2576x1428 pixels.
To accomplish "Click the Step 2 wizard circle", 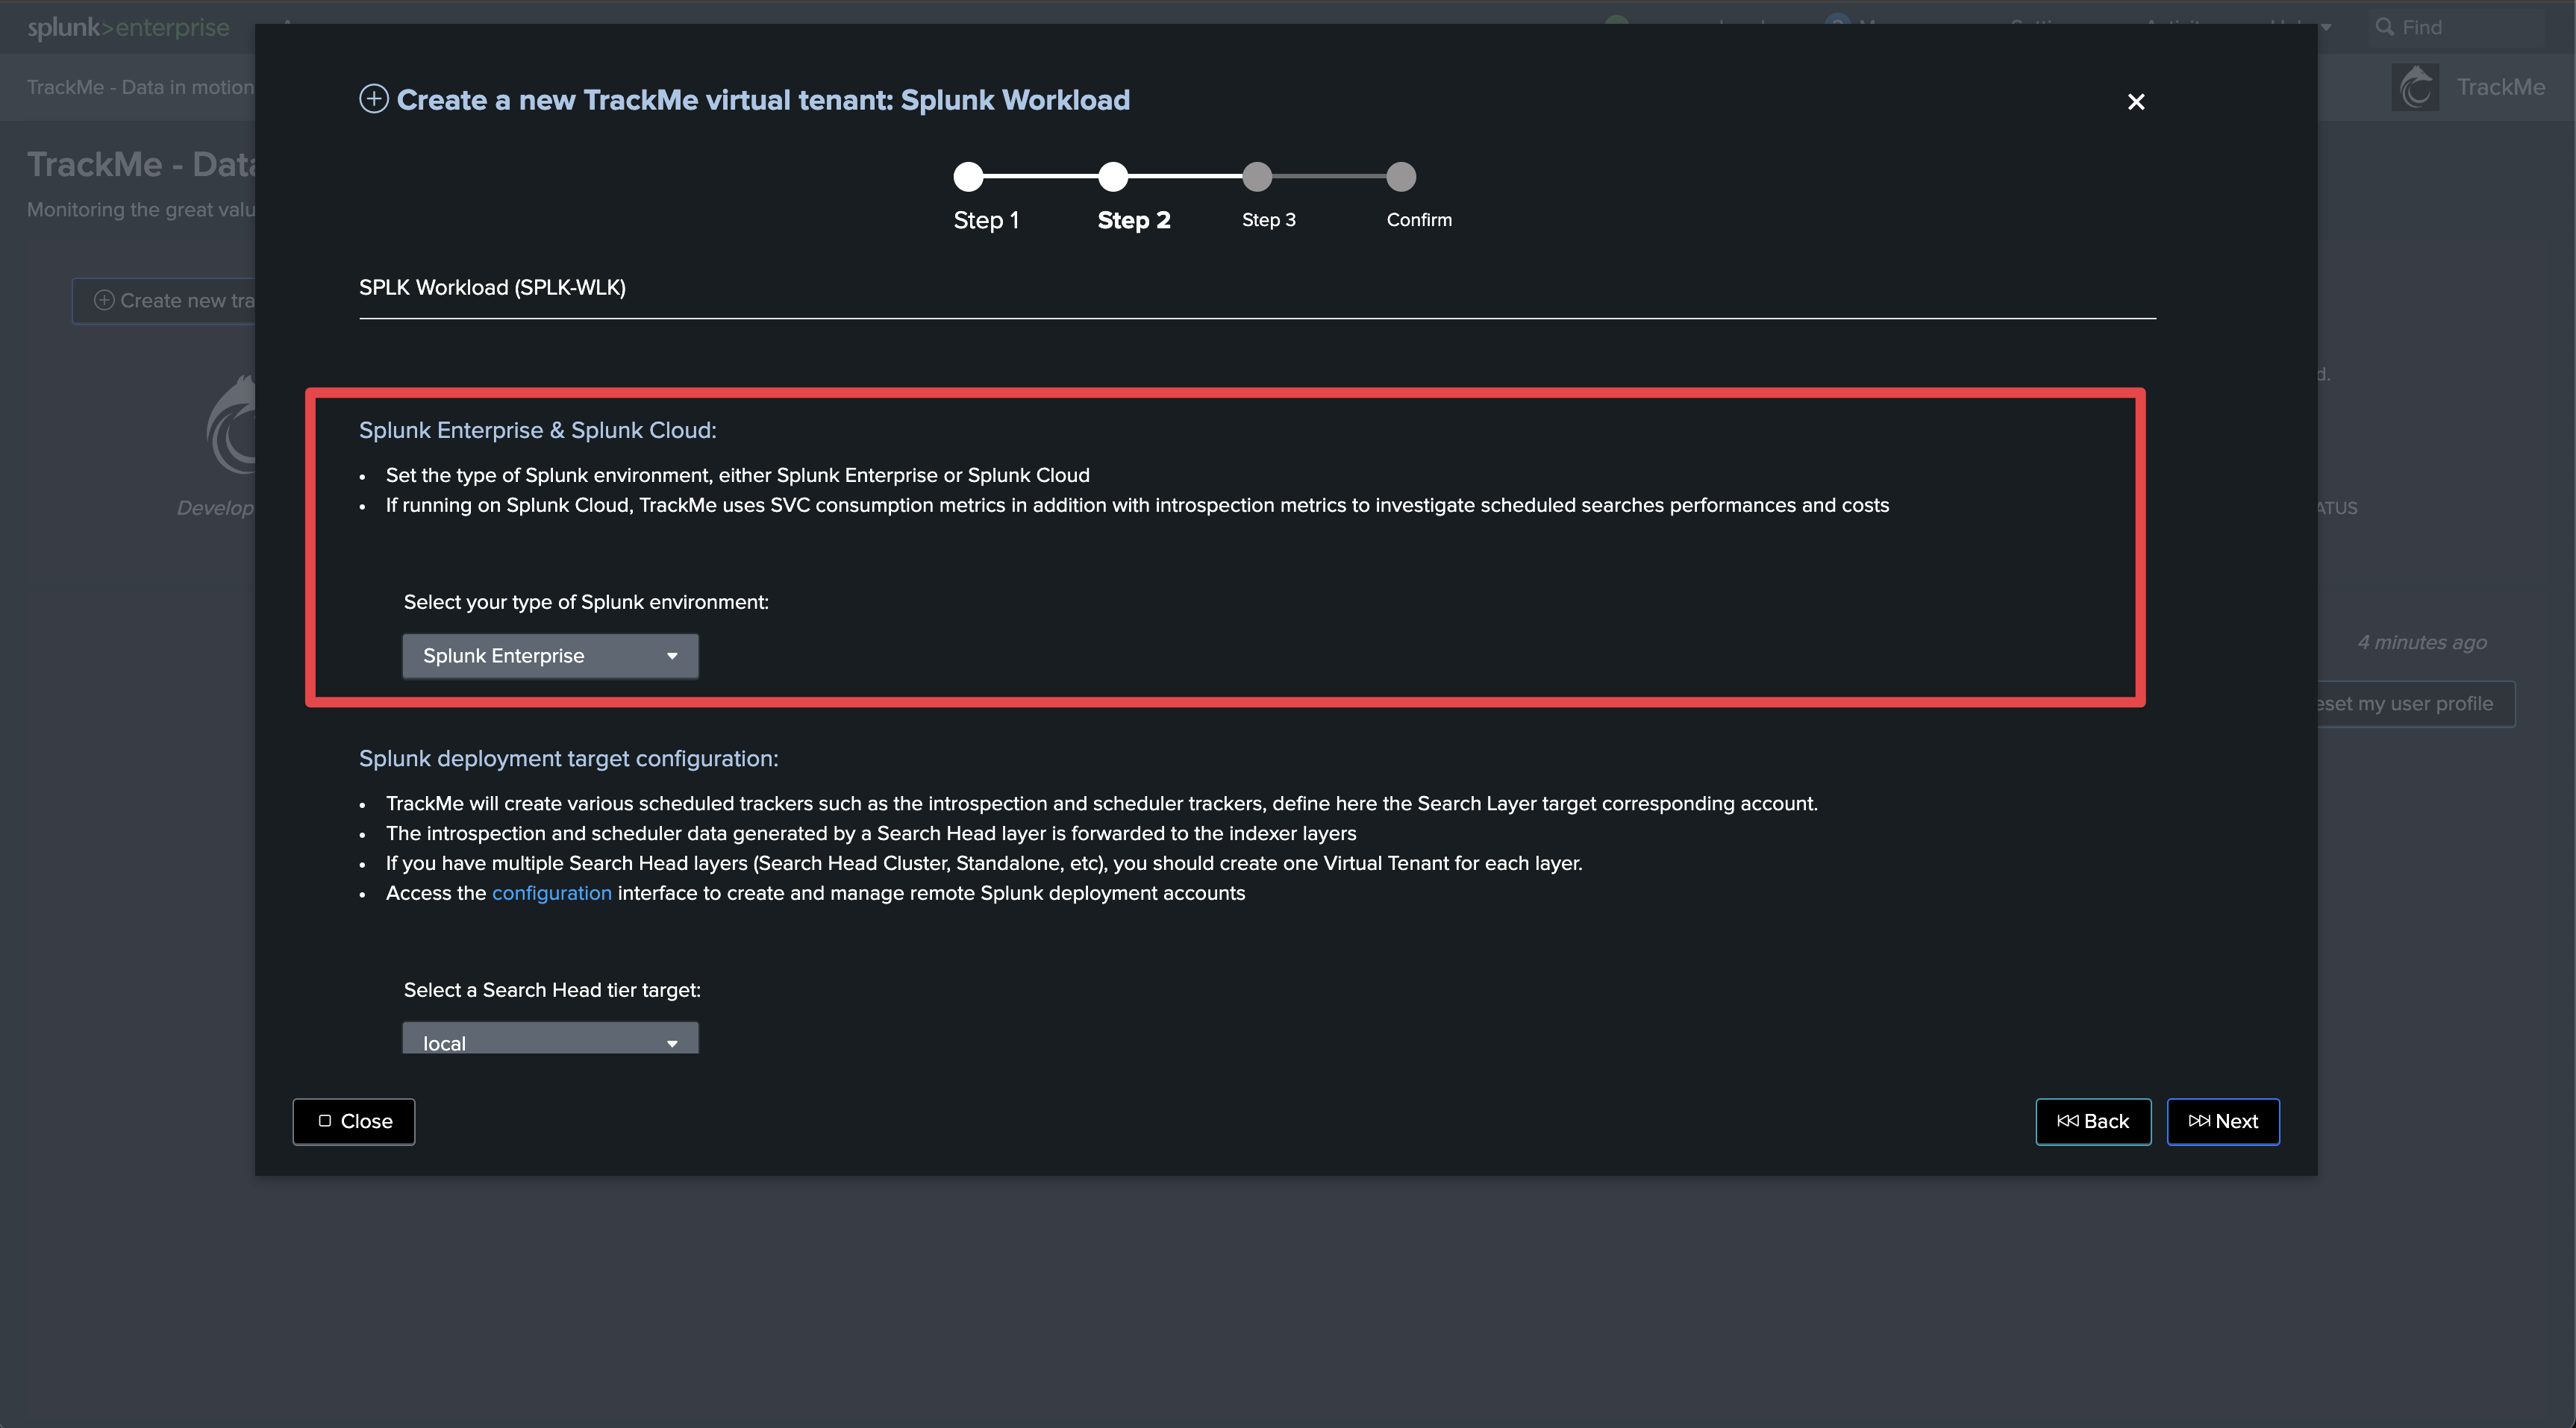I will click(1113, 177).
